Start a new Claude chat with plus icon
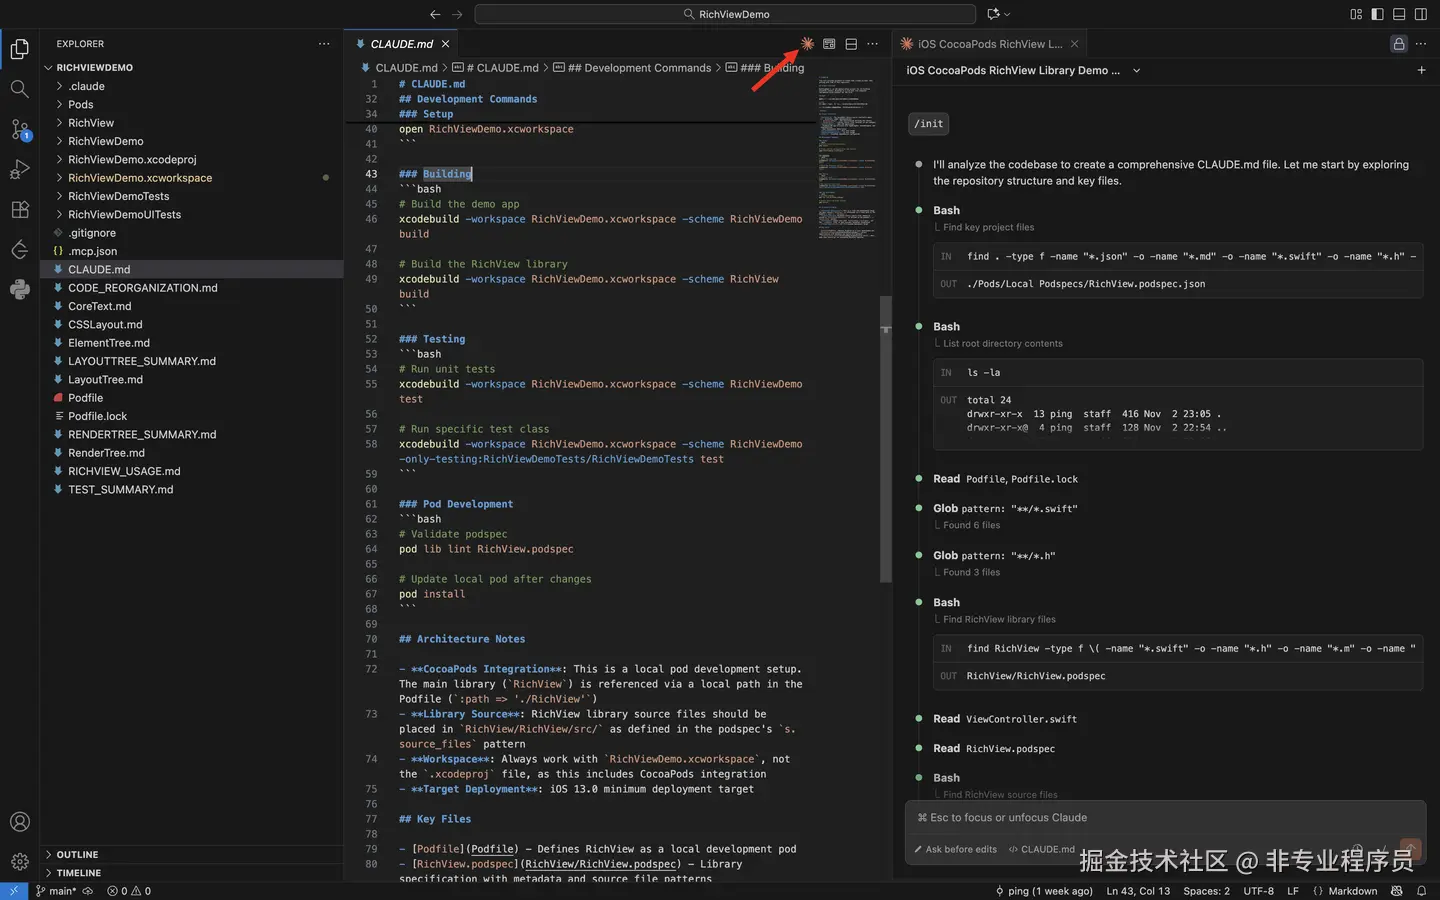This screenshot has height=900, width=1440. tap(1421, 70)
